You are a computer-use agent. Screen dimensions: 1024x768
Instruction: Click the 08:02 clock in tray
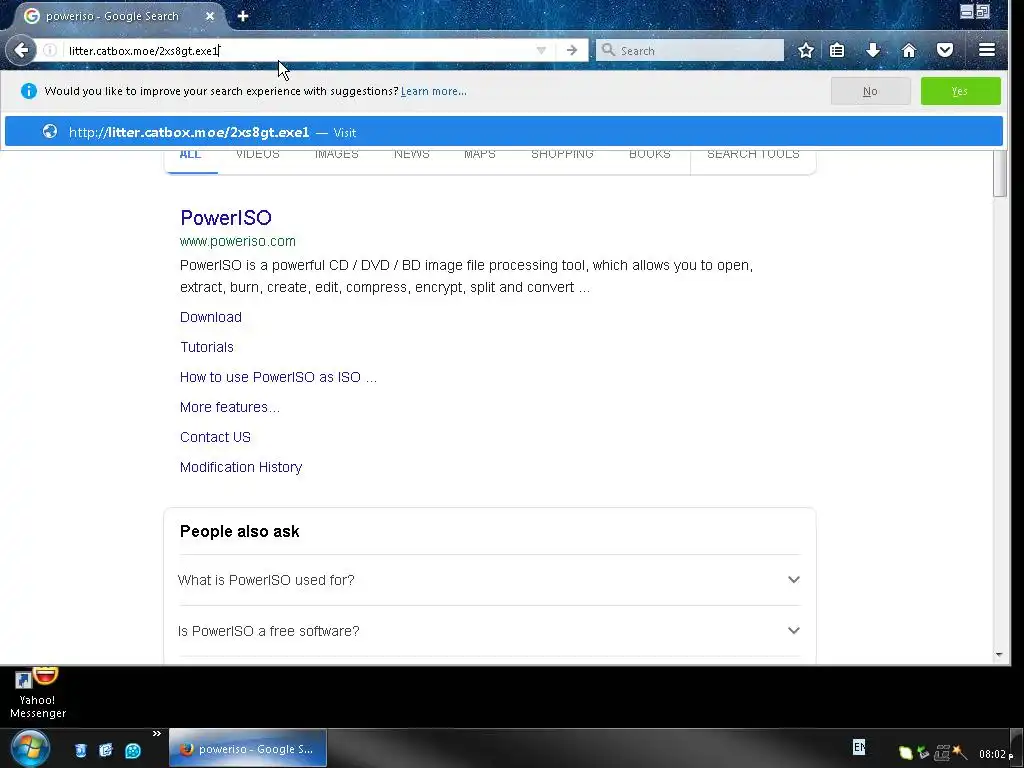pos(991,754)
